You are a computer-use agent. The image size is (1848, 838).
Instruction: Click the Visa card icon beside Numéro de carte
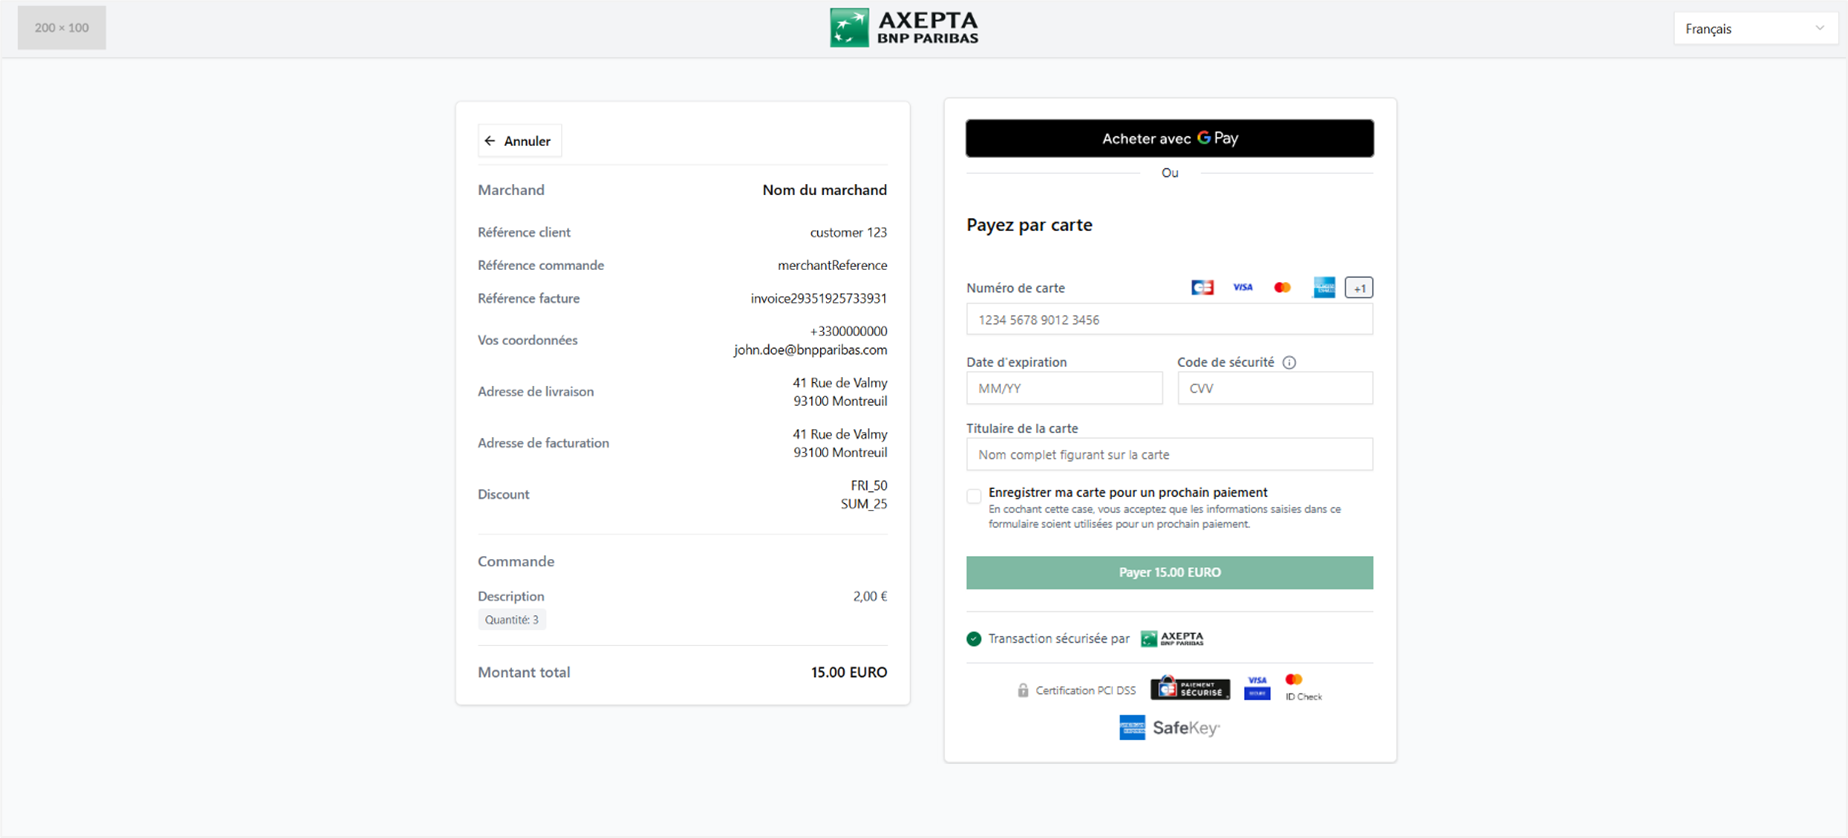pyautogui.click(x=1242, y=288)
